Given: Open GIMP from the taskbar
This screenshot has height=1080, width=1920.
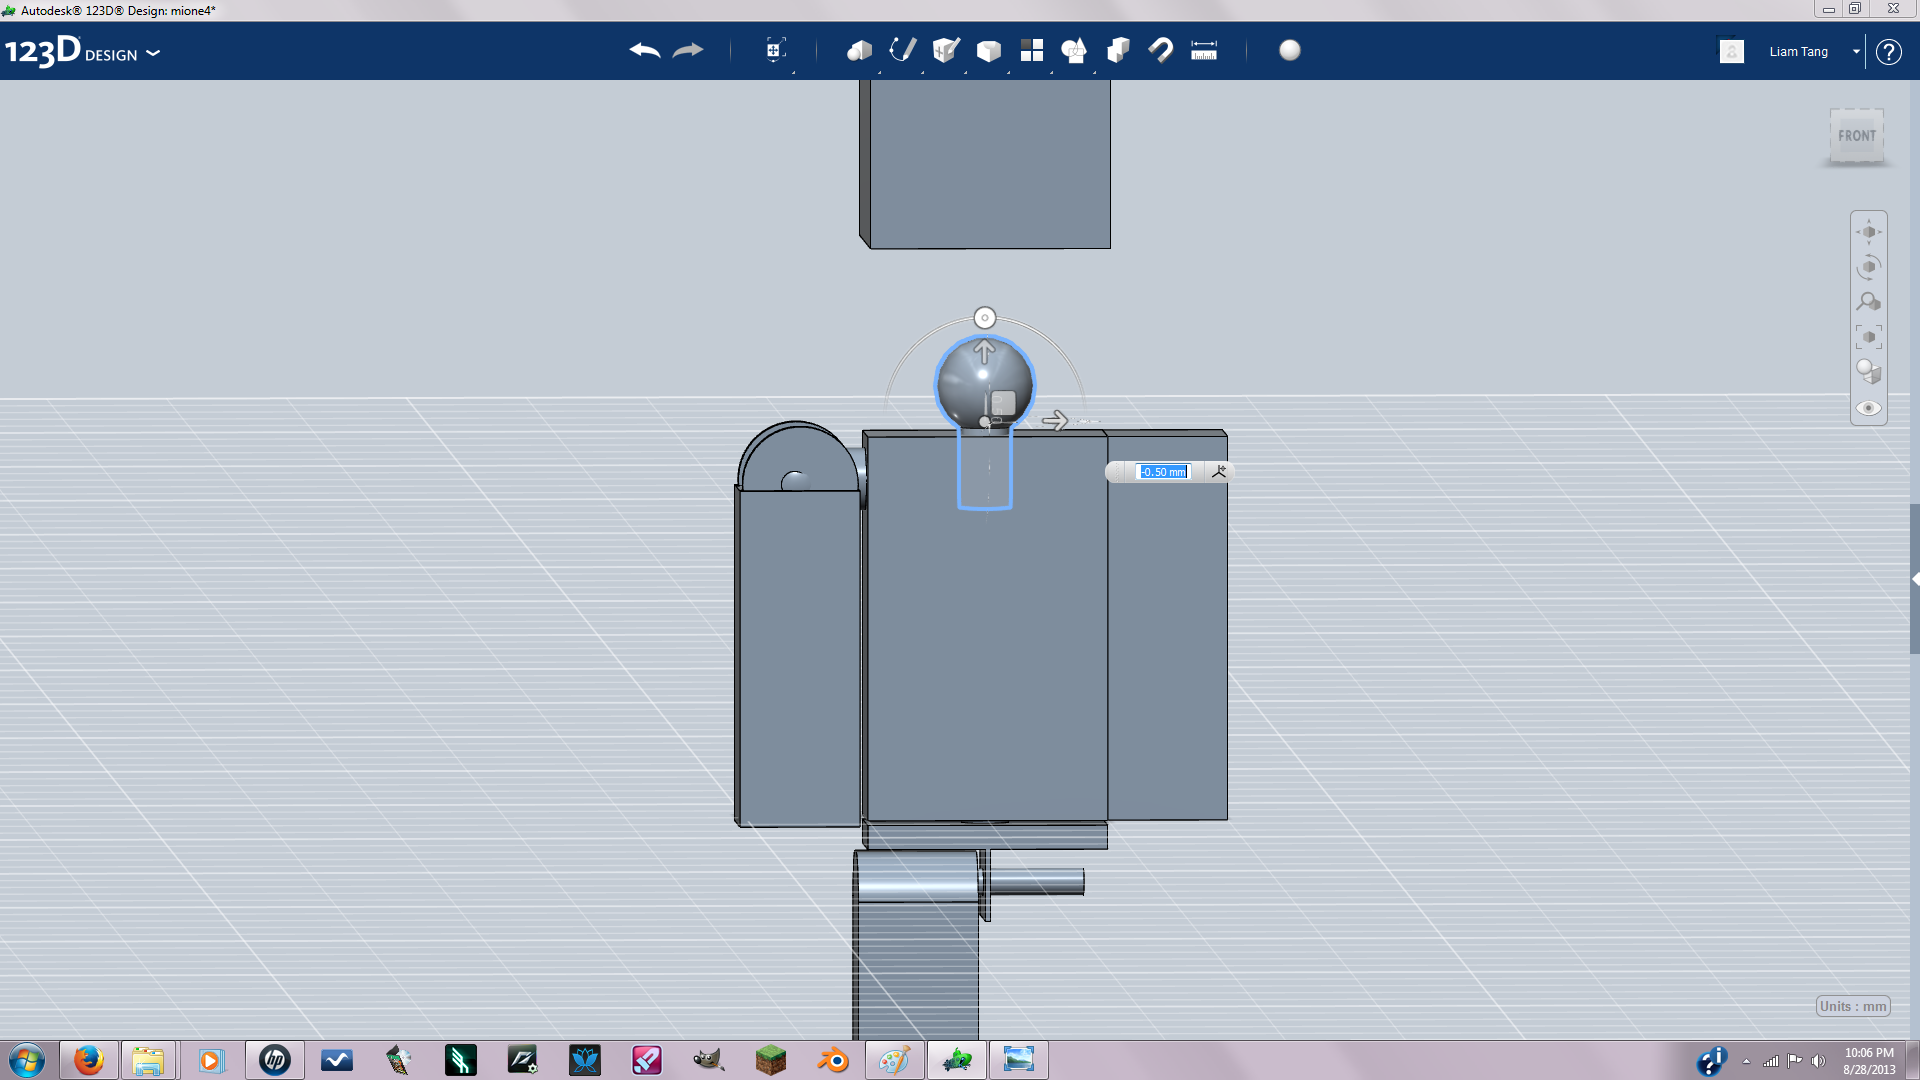Looking at the screenshot, I should coord(709,1060).
